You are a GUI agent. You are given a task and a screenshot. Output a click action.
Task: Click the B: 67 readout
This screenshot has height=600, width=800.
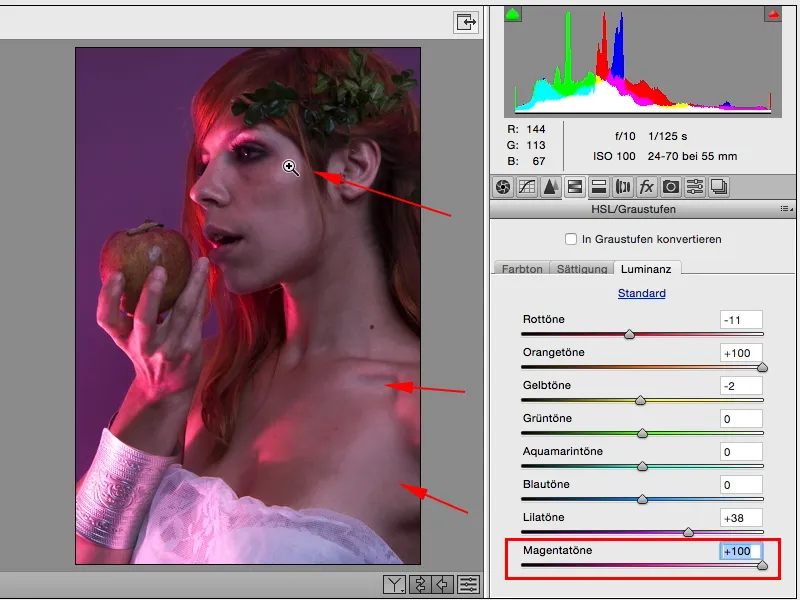point(526,161)
